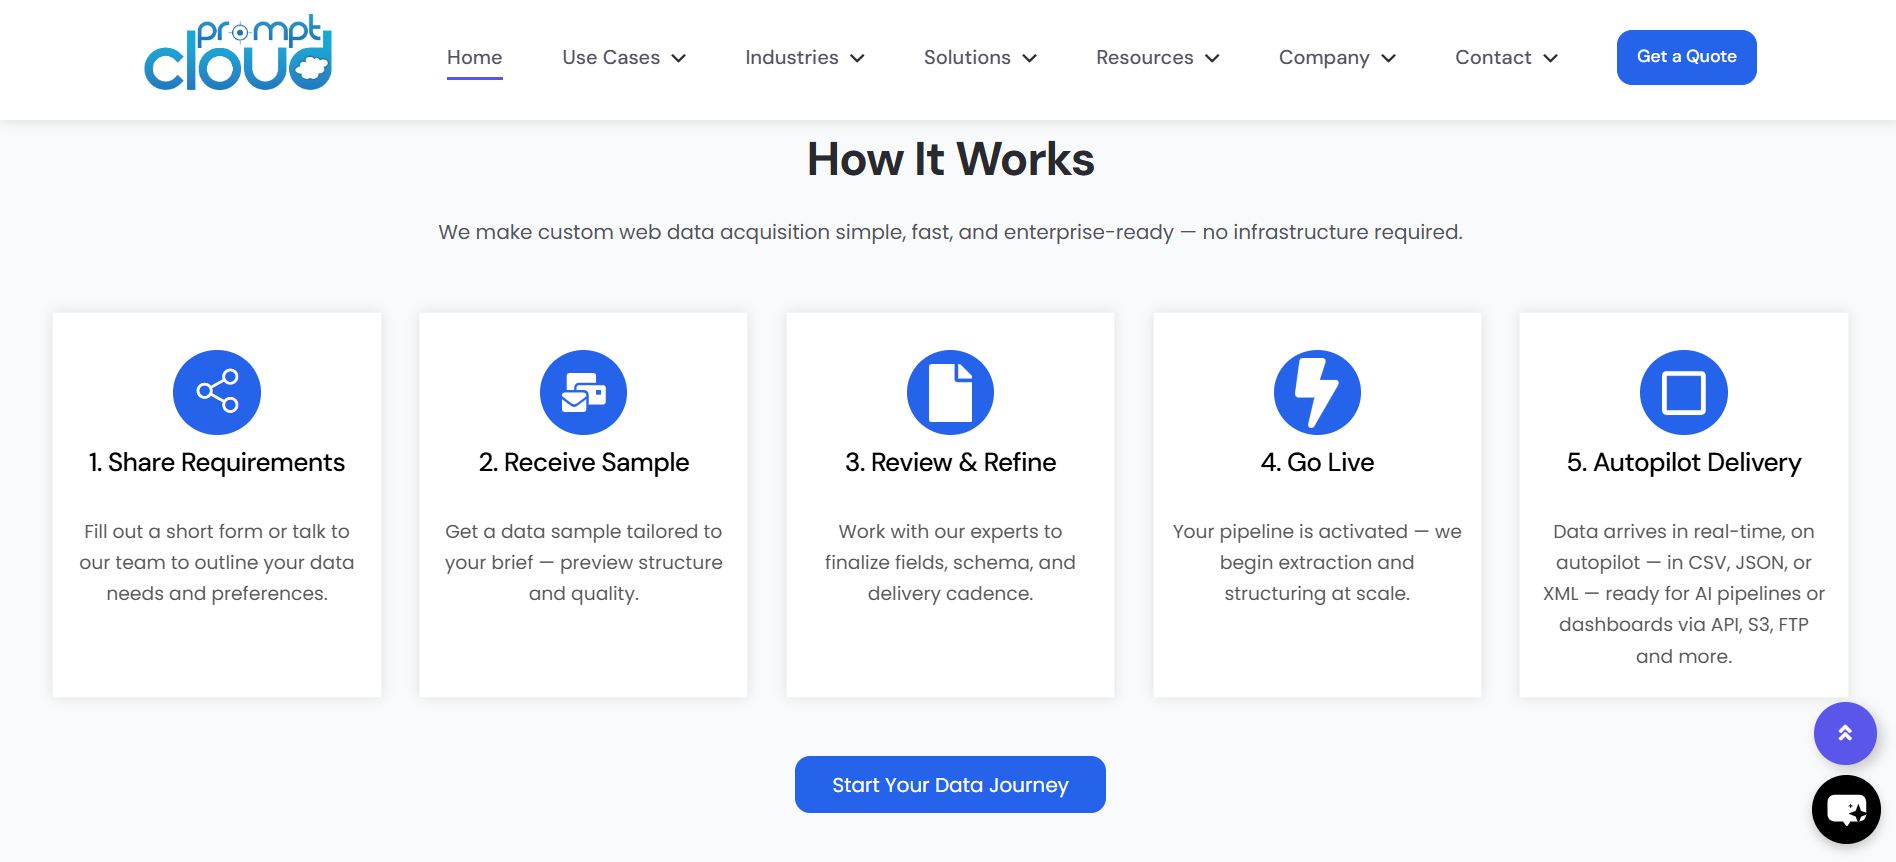Click the 4. Go Live card heading
1896x862 pixels.
click(1317, 462)
